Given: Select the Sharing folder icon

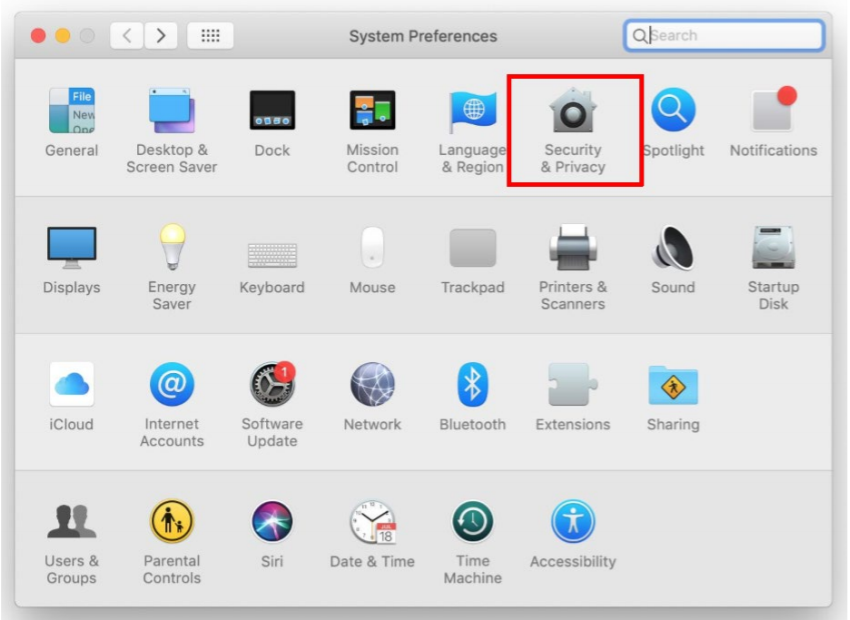Looking at the screenshot, I should (673, 385).
